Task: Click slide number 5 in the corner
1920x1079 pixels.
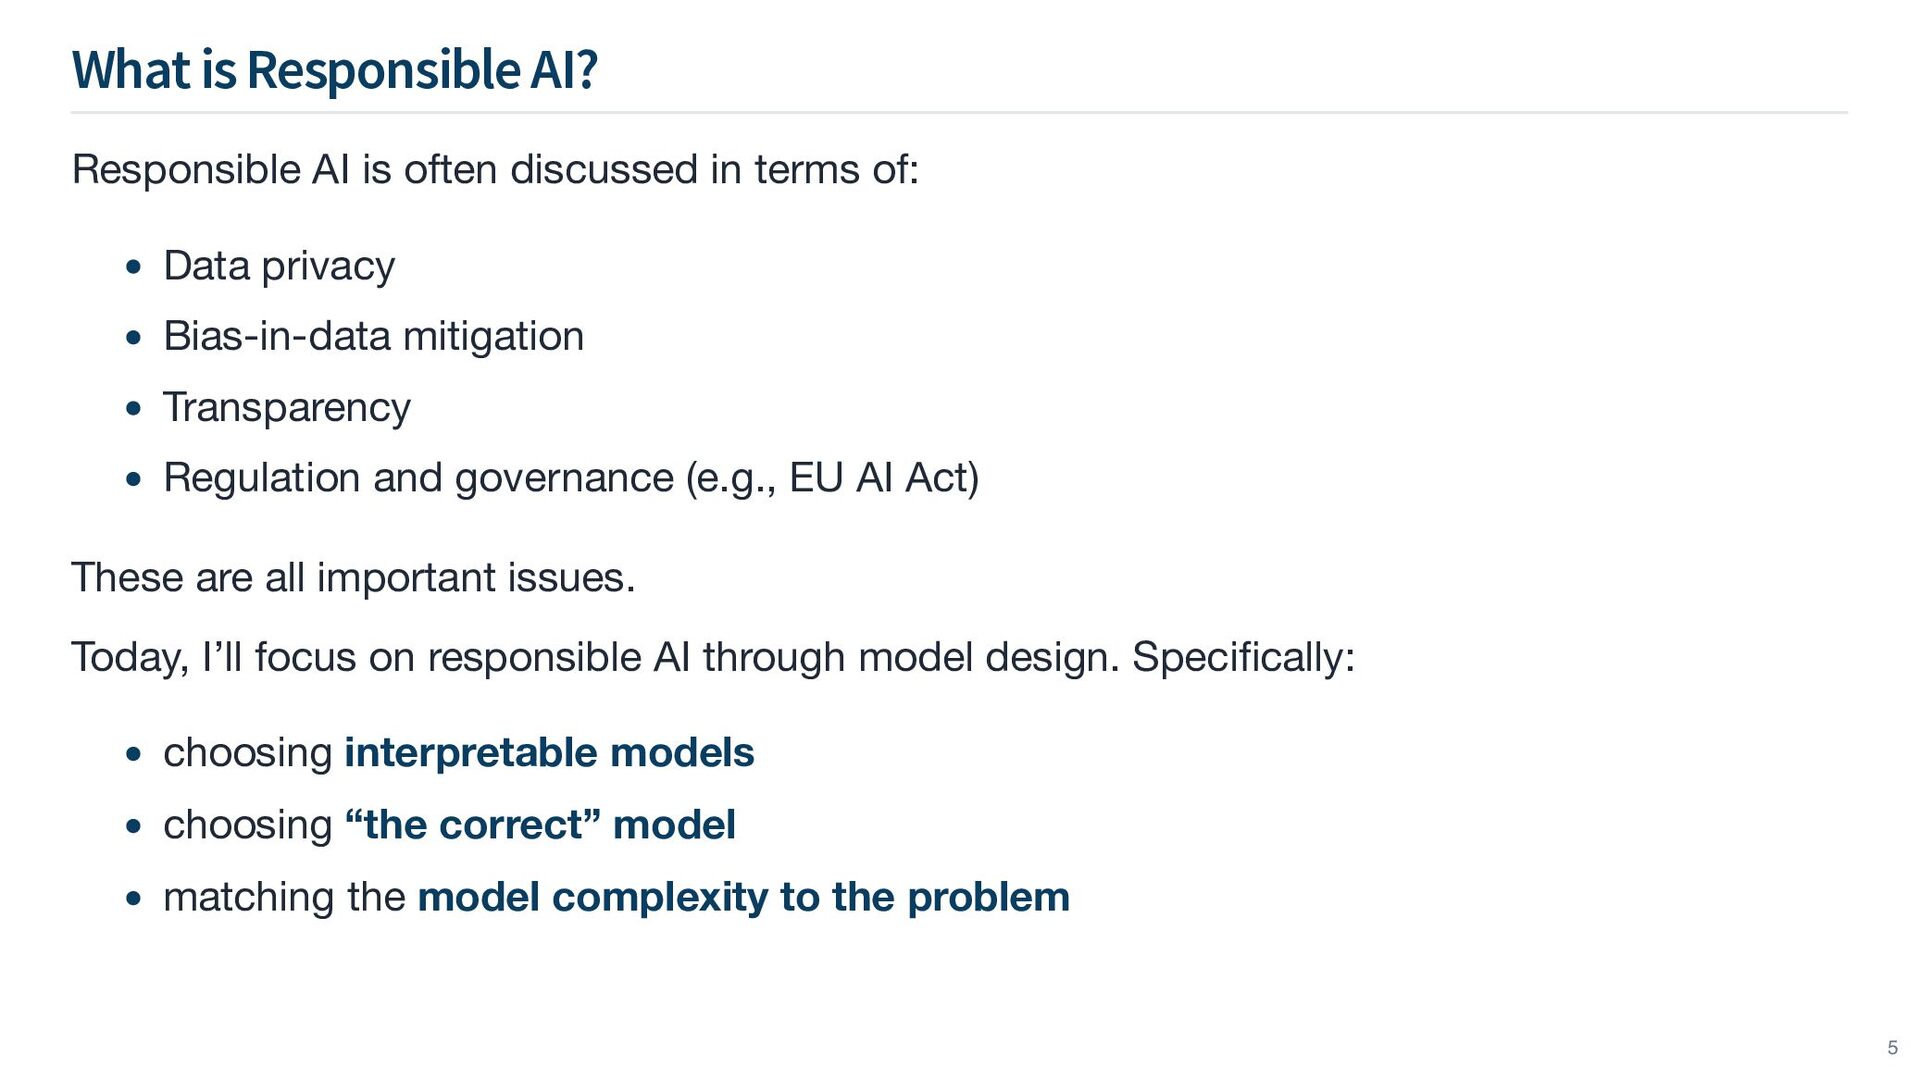Action: click(x=1892, y=1048)
